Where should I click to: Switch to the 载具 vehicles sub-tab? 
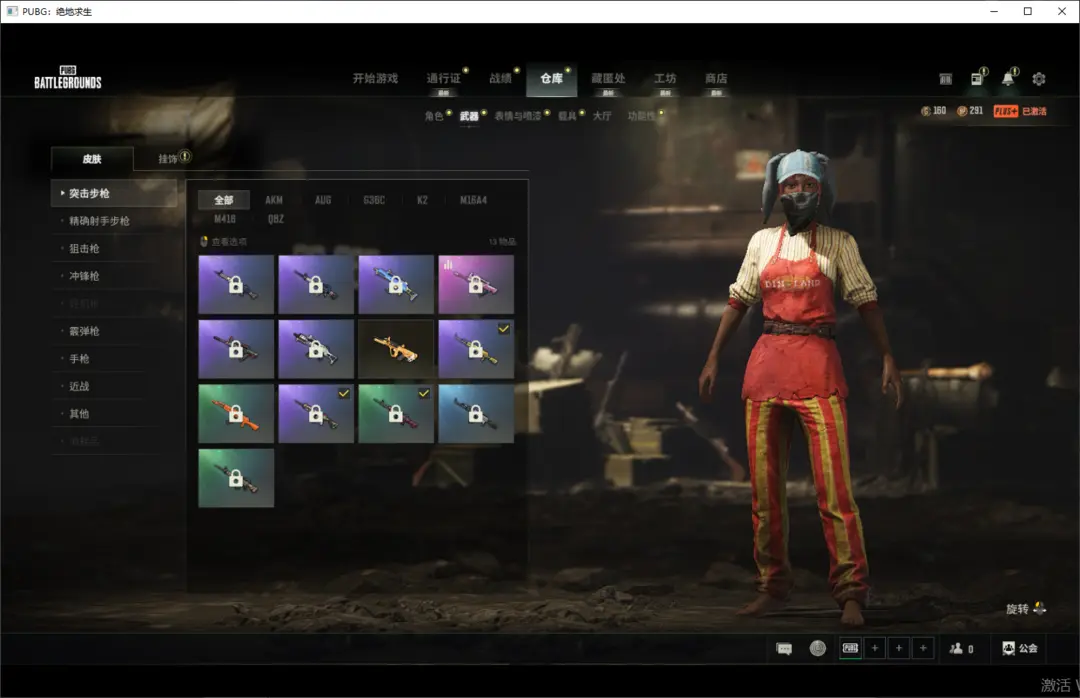pyautogui.click(x=567, y=116)
